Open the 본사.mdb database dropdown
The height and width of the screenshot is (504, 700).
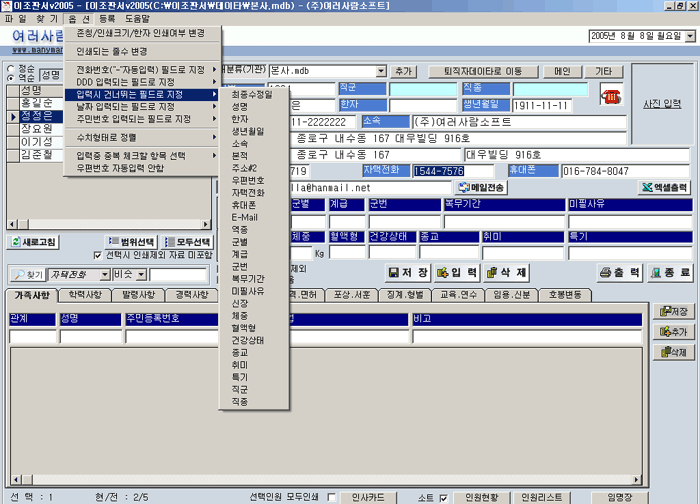point(381,72)
